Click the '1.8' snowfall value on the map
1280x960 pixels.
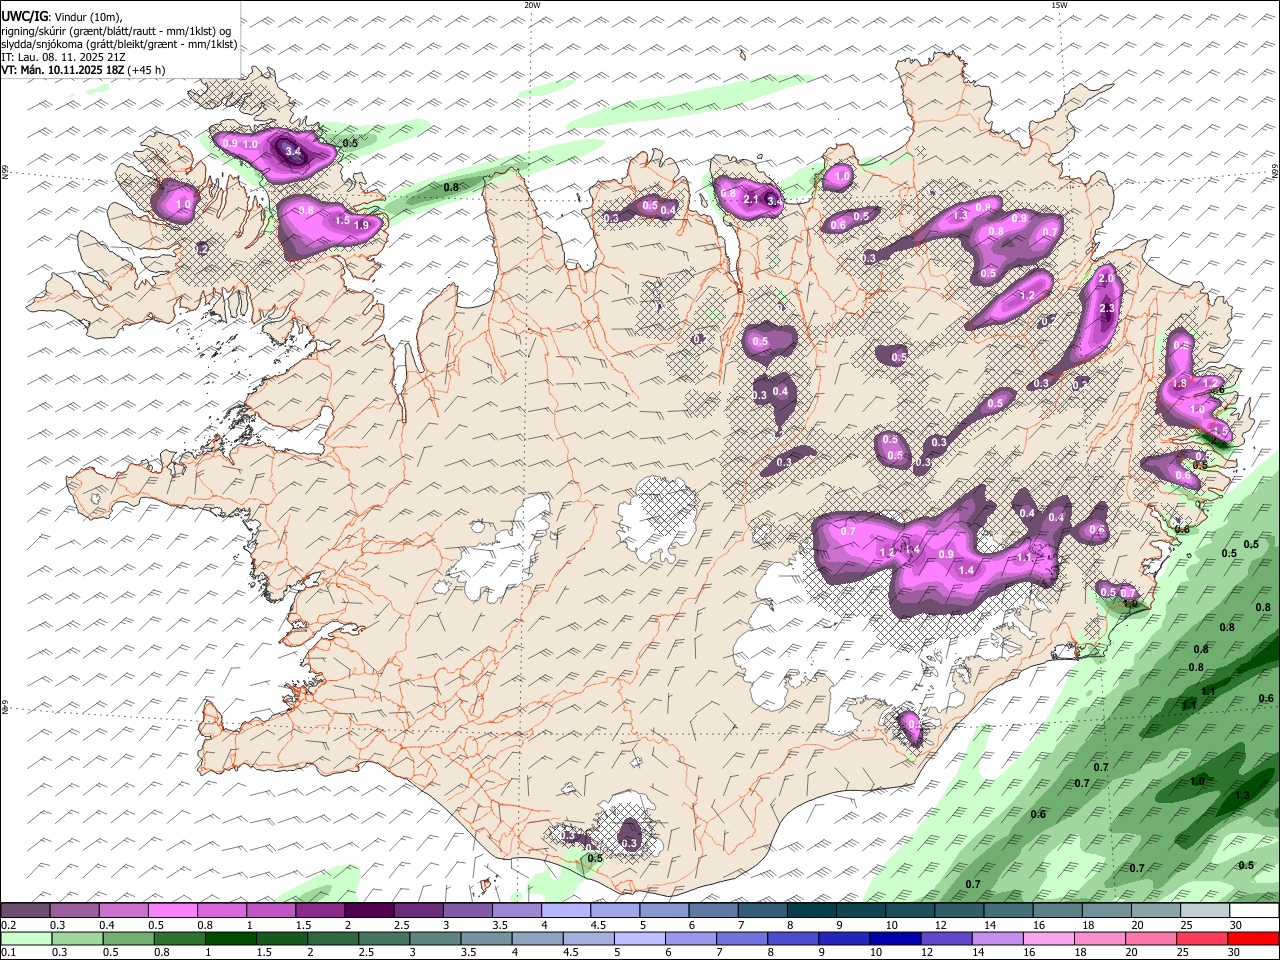[1179, 384]
